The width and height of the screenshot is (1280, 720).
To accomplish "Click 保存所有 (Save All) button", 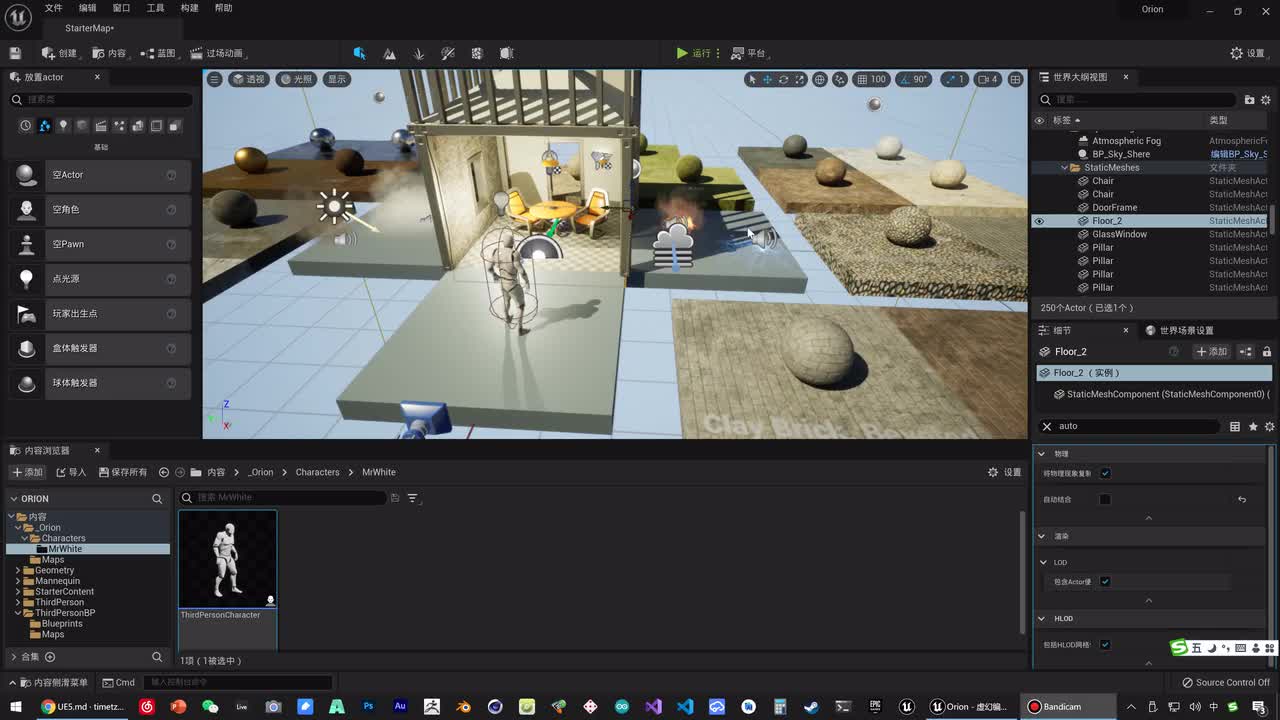I will [123, 472].
